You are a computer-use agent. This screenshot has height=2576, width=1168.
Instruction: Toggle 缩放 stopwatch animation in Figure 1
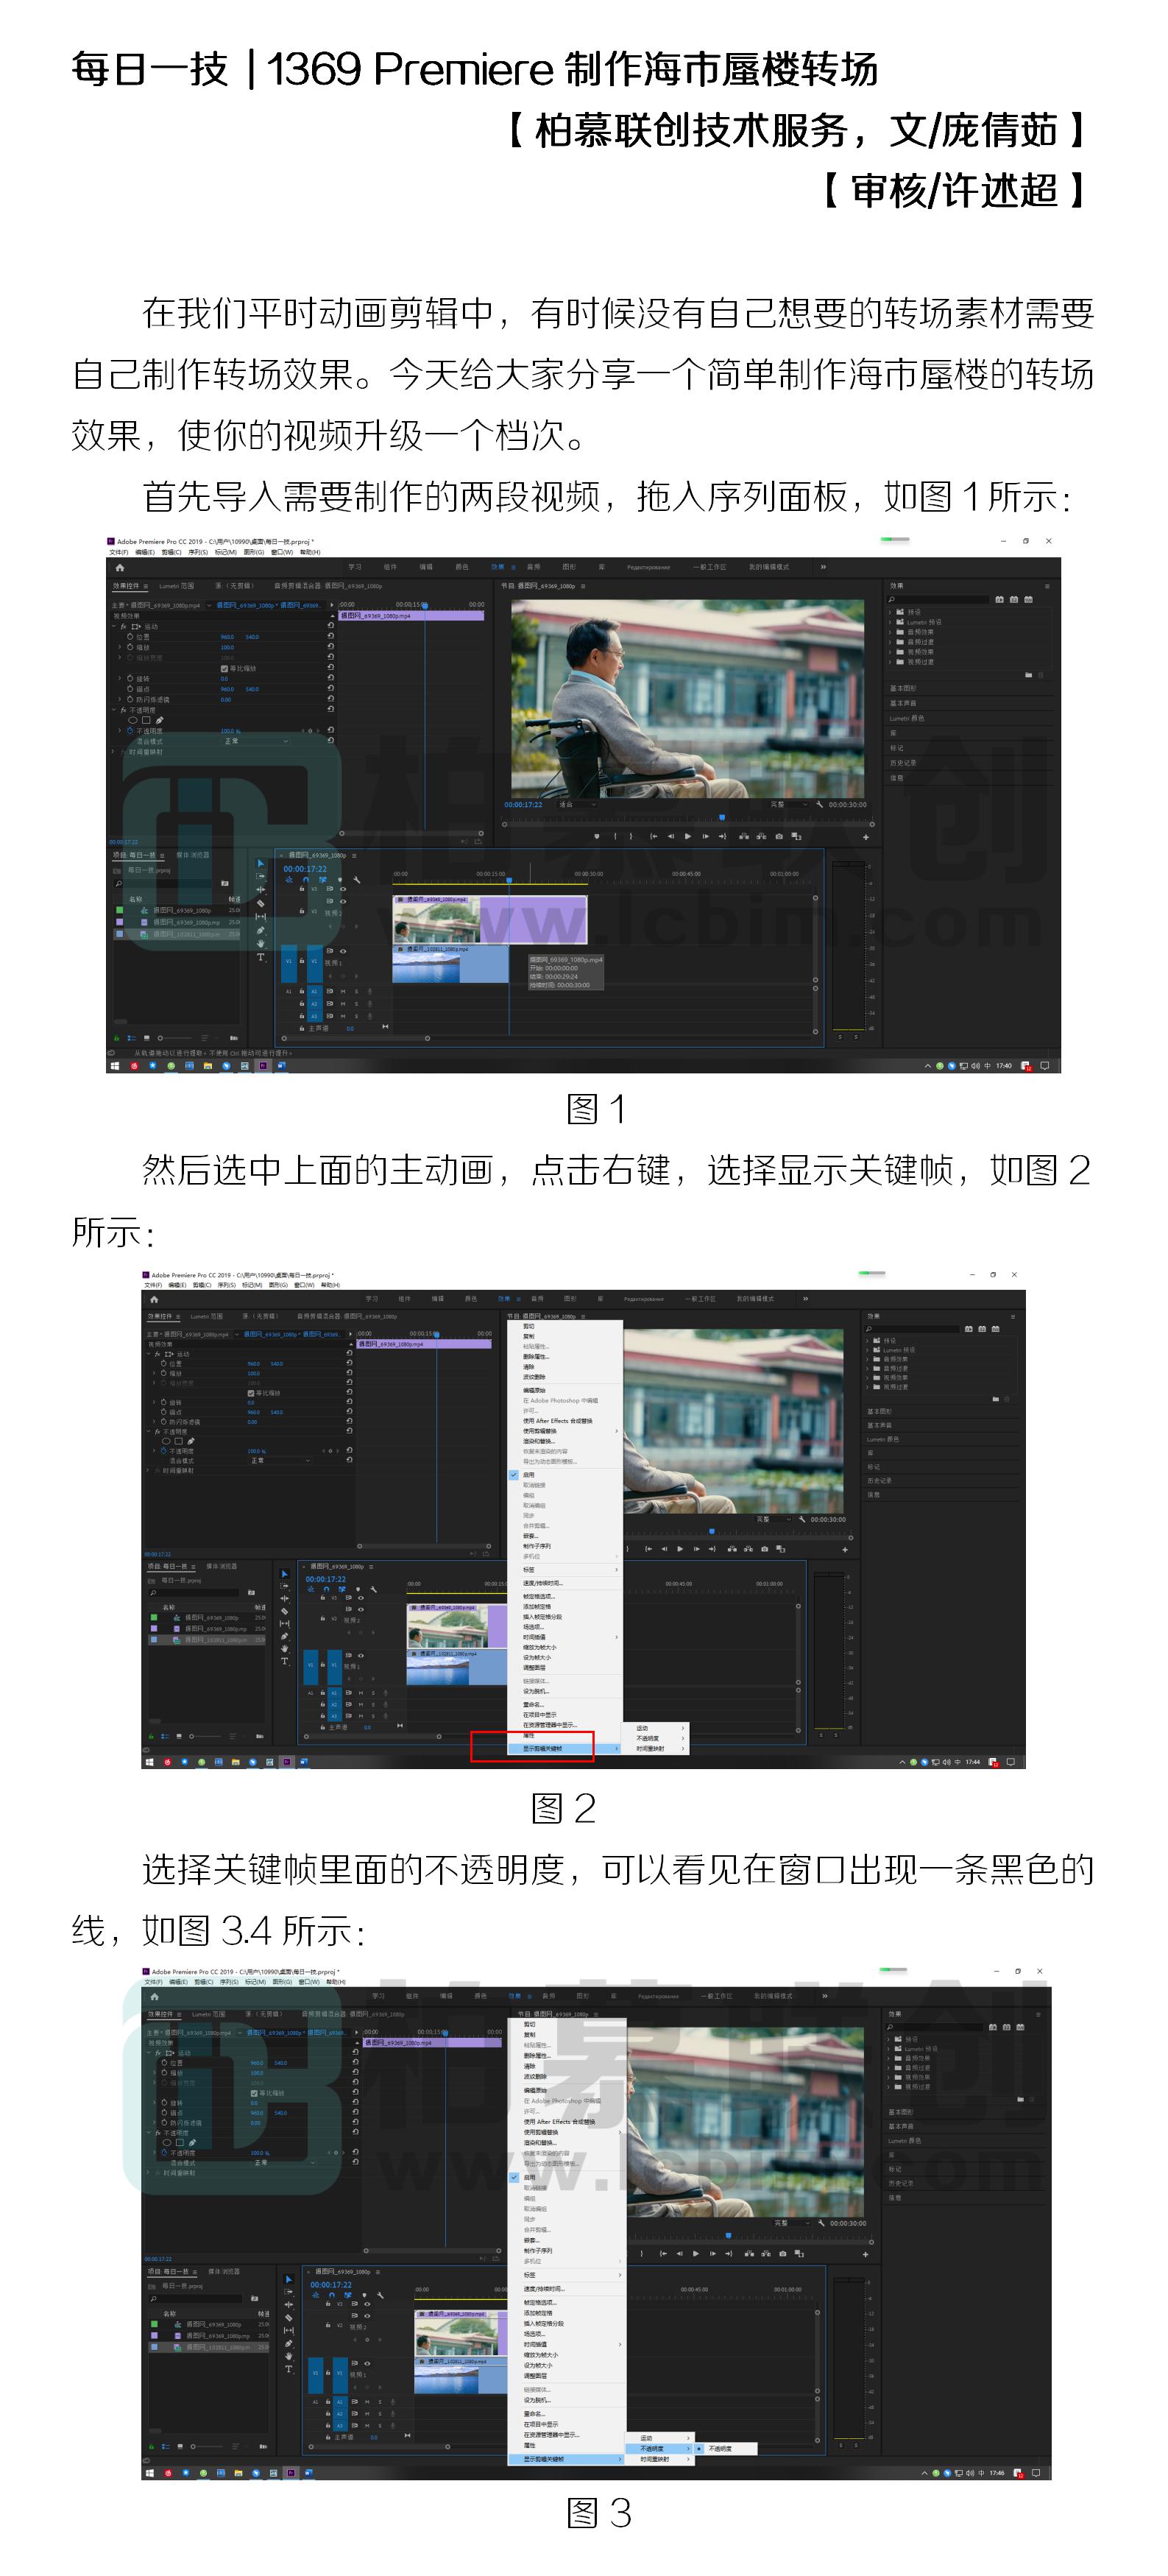[x=131, y=648]
